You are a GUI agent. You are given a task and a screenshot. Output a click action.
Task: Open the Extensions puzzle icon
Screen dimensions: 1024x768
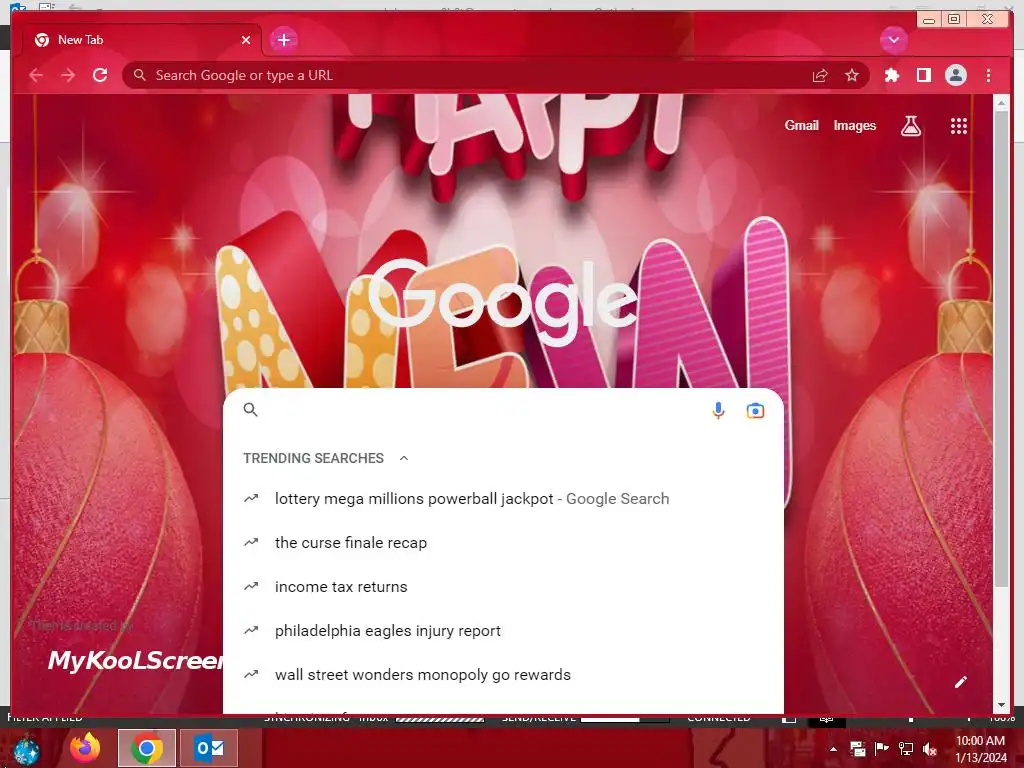point(891,76)
